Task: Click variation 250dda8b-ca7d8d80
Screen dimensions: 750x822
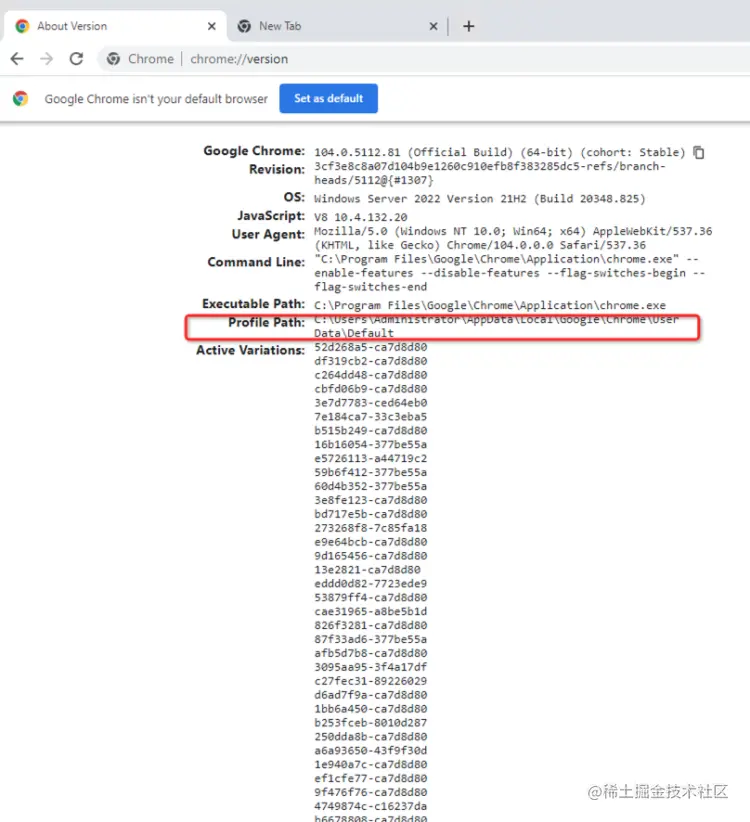Action: pyautogui.click(x=371, y=737)
